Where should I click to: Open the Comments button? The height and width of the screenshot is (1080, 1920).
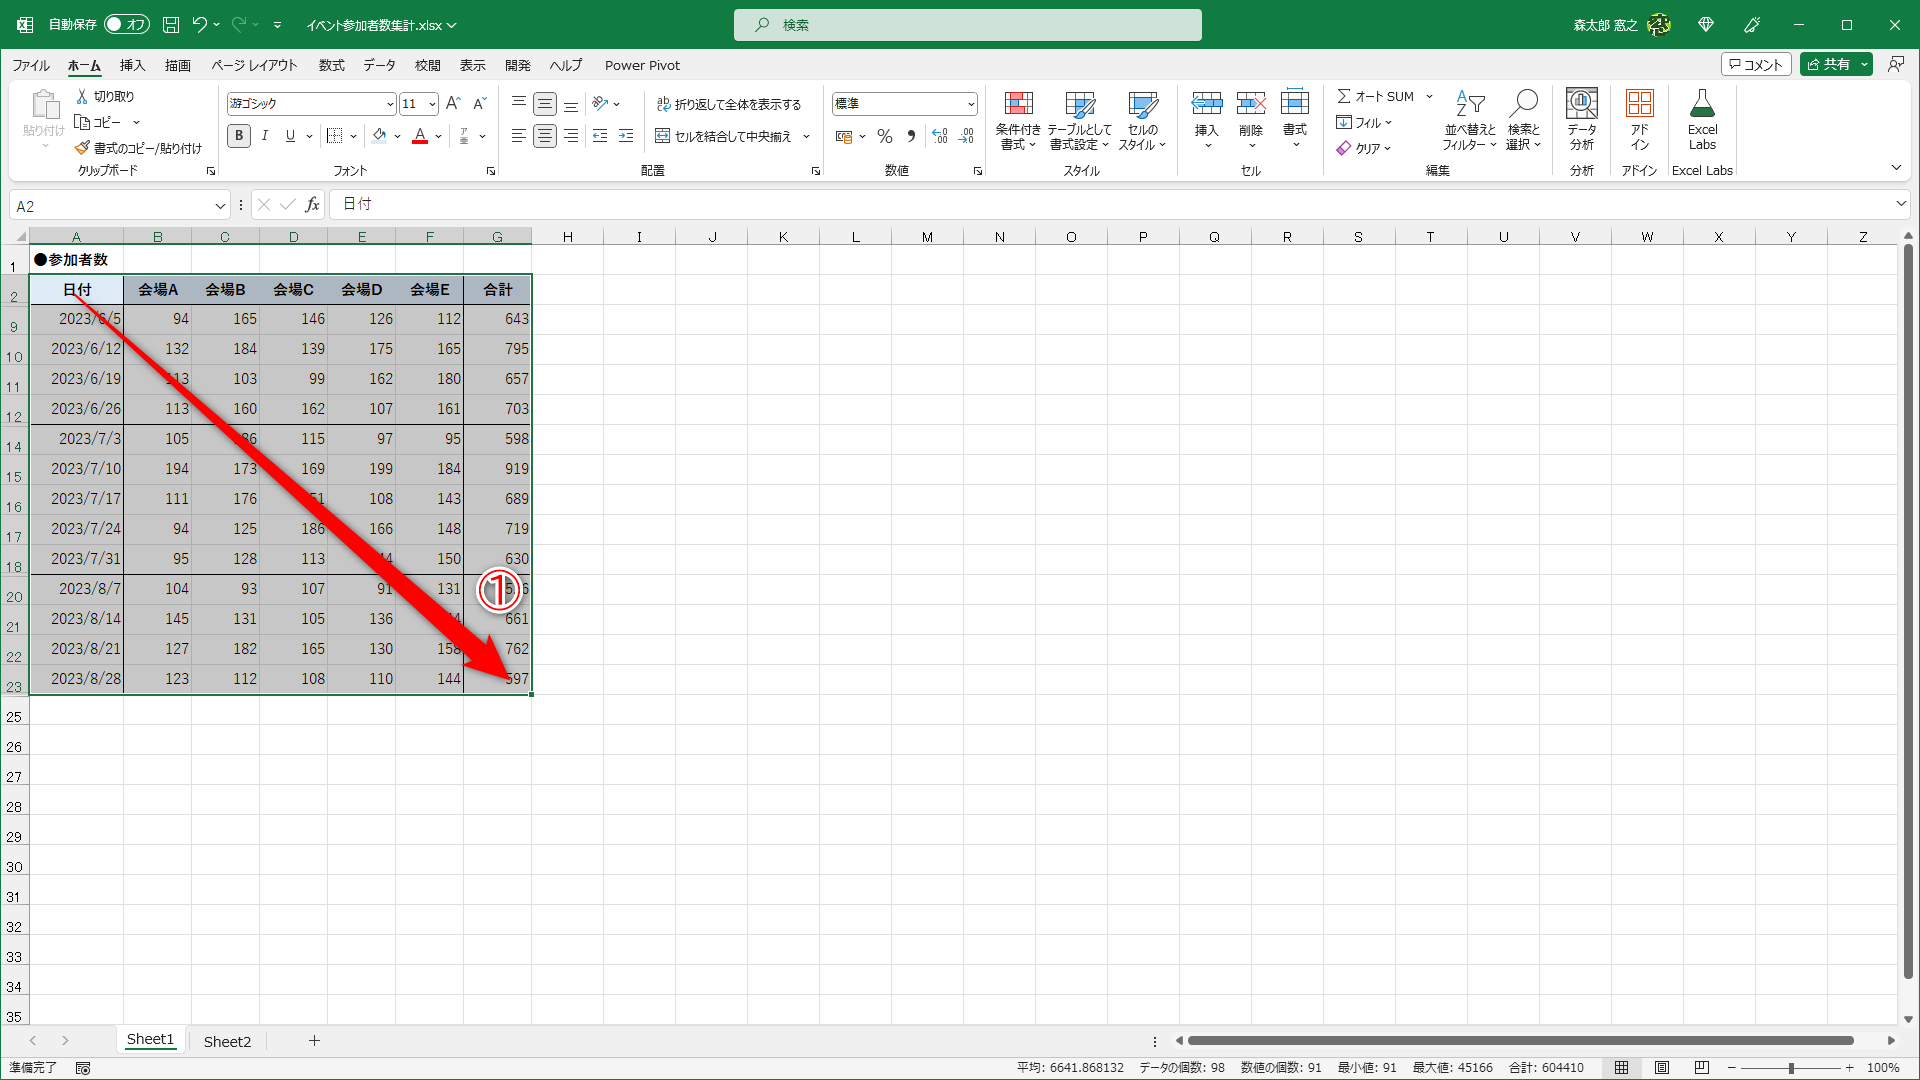(1755, 64)
